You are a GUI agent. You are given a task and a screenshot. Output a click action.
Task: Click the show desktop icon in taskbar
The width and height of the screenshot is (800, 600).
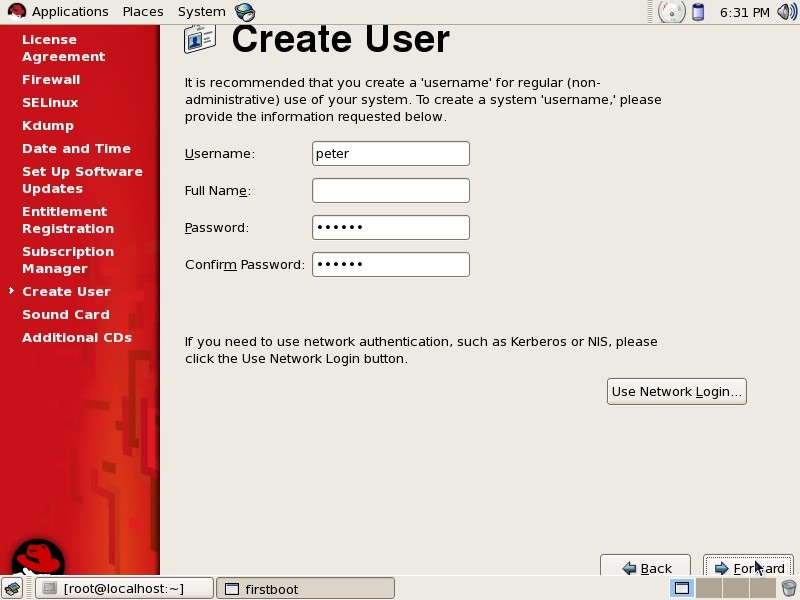(x=13, y=589)
